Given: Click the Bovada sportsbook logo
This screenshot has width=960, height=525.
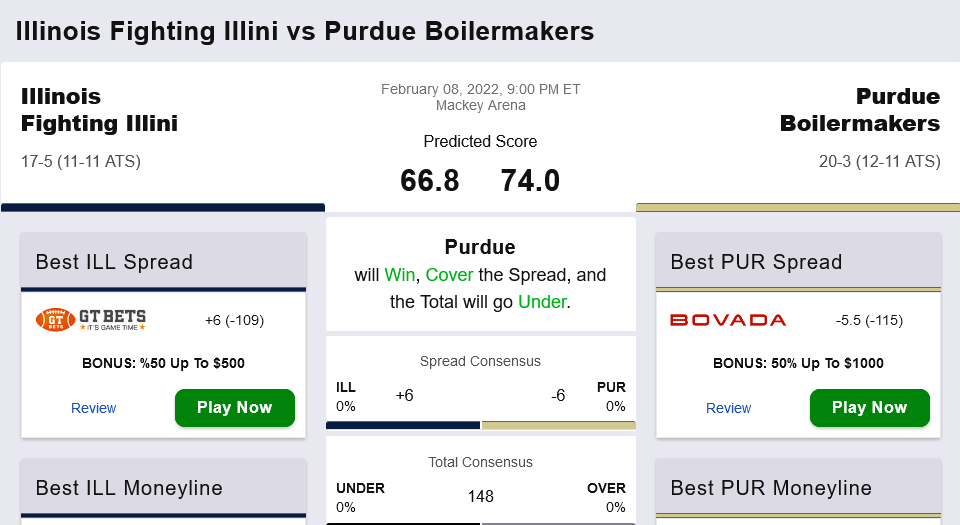Looking at the screenshot, I should tap(728, 320).
